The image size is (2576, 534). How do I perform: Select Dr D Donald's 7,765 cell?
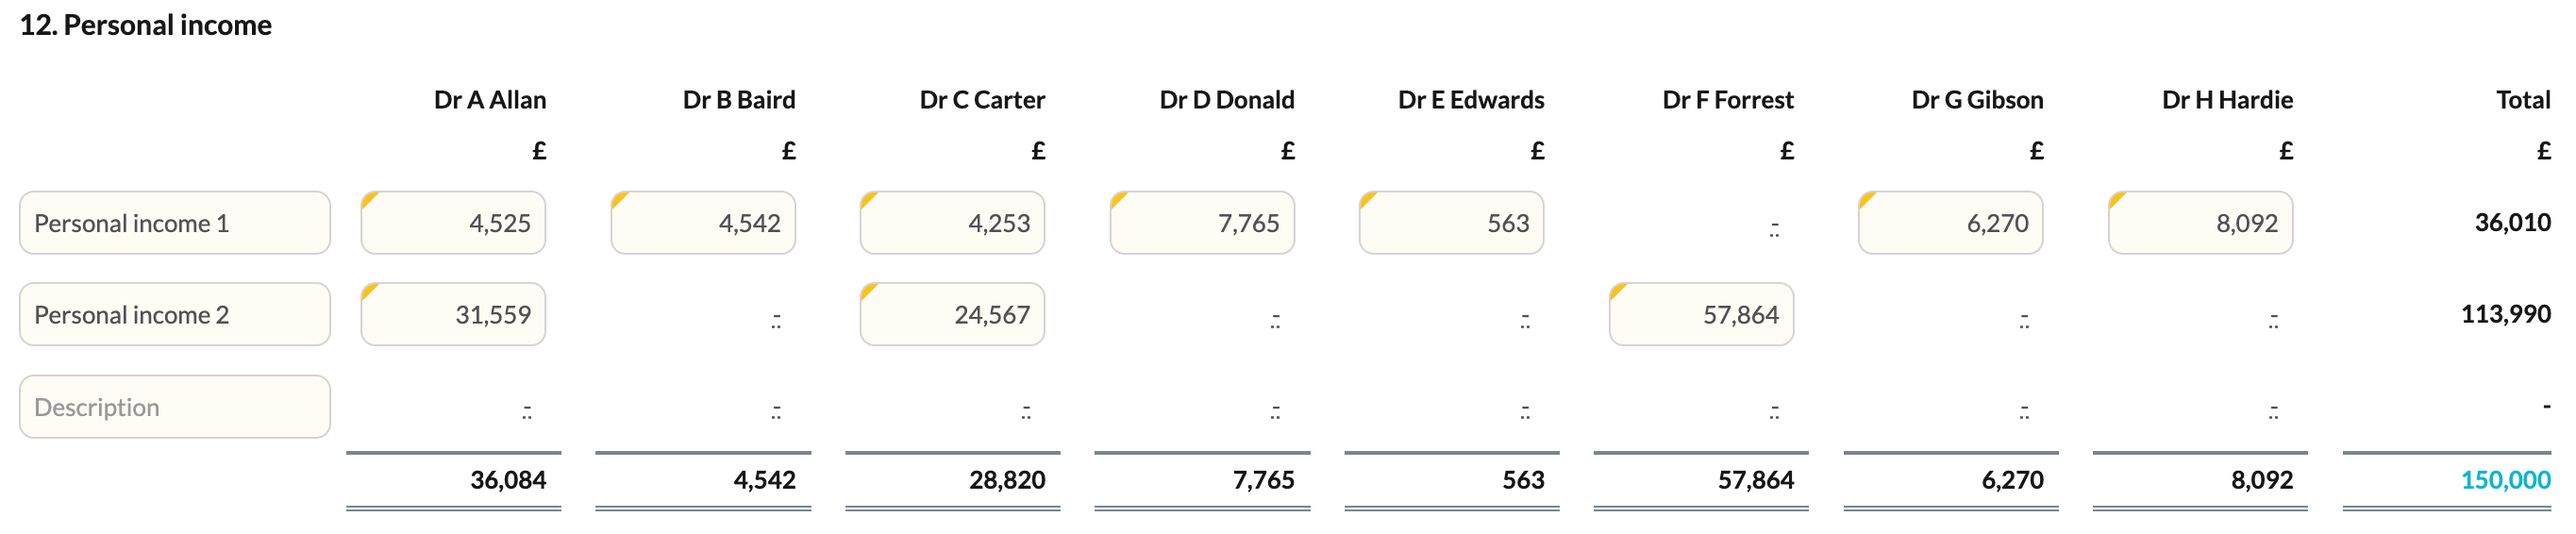[x=1202, y=223]
